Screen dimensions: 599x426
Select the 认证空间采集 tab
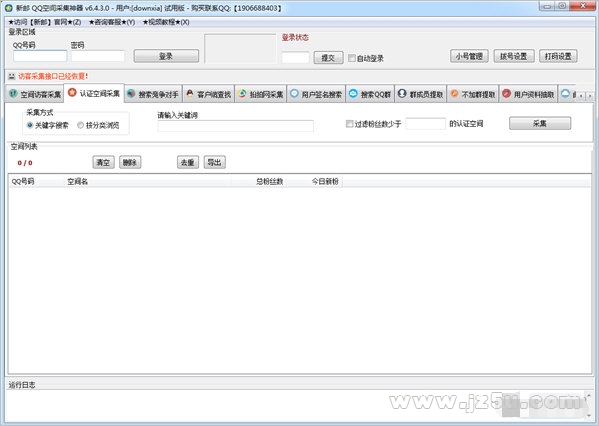pos(94,93)
